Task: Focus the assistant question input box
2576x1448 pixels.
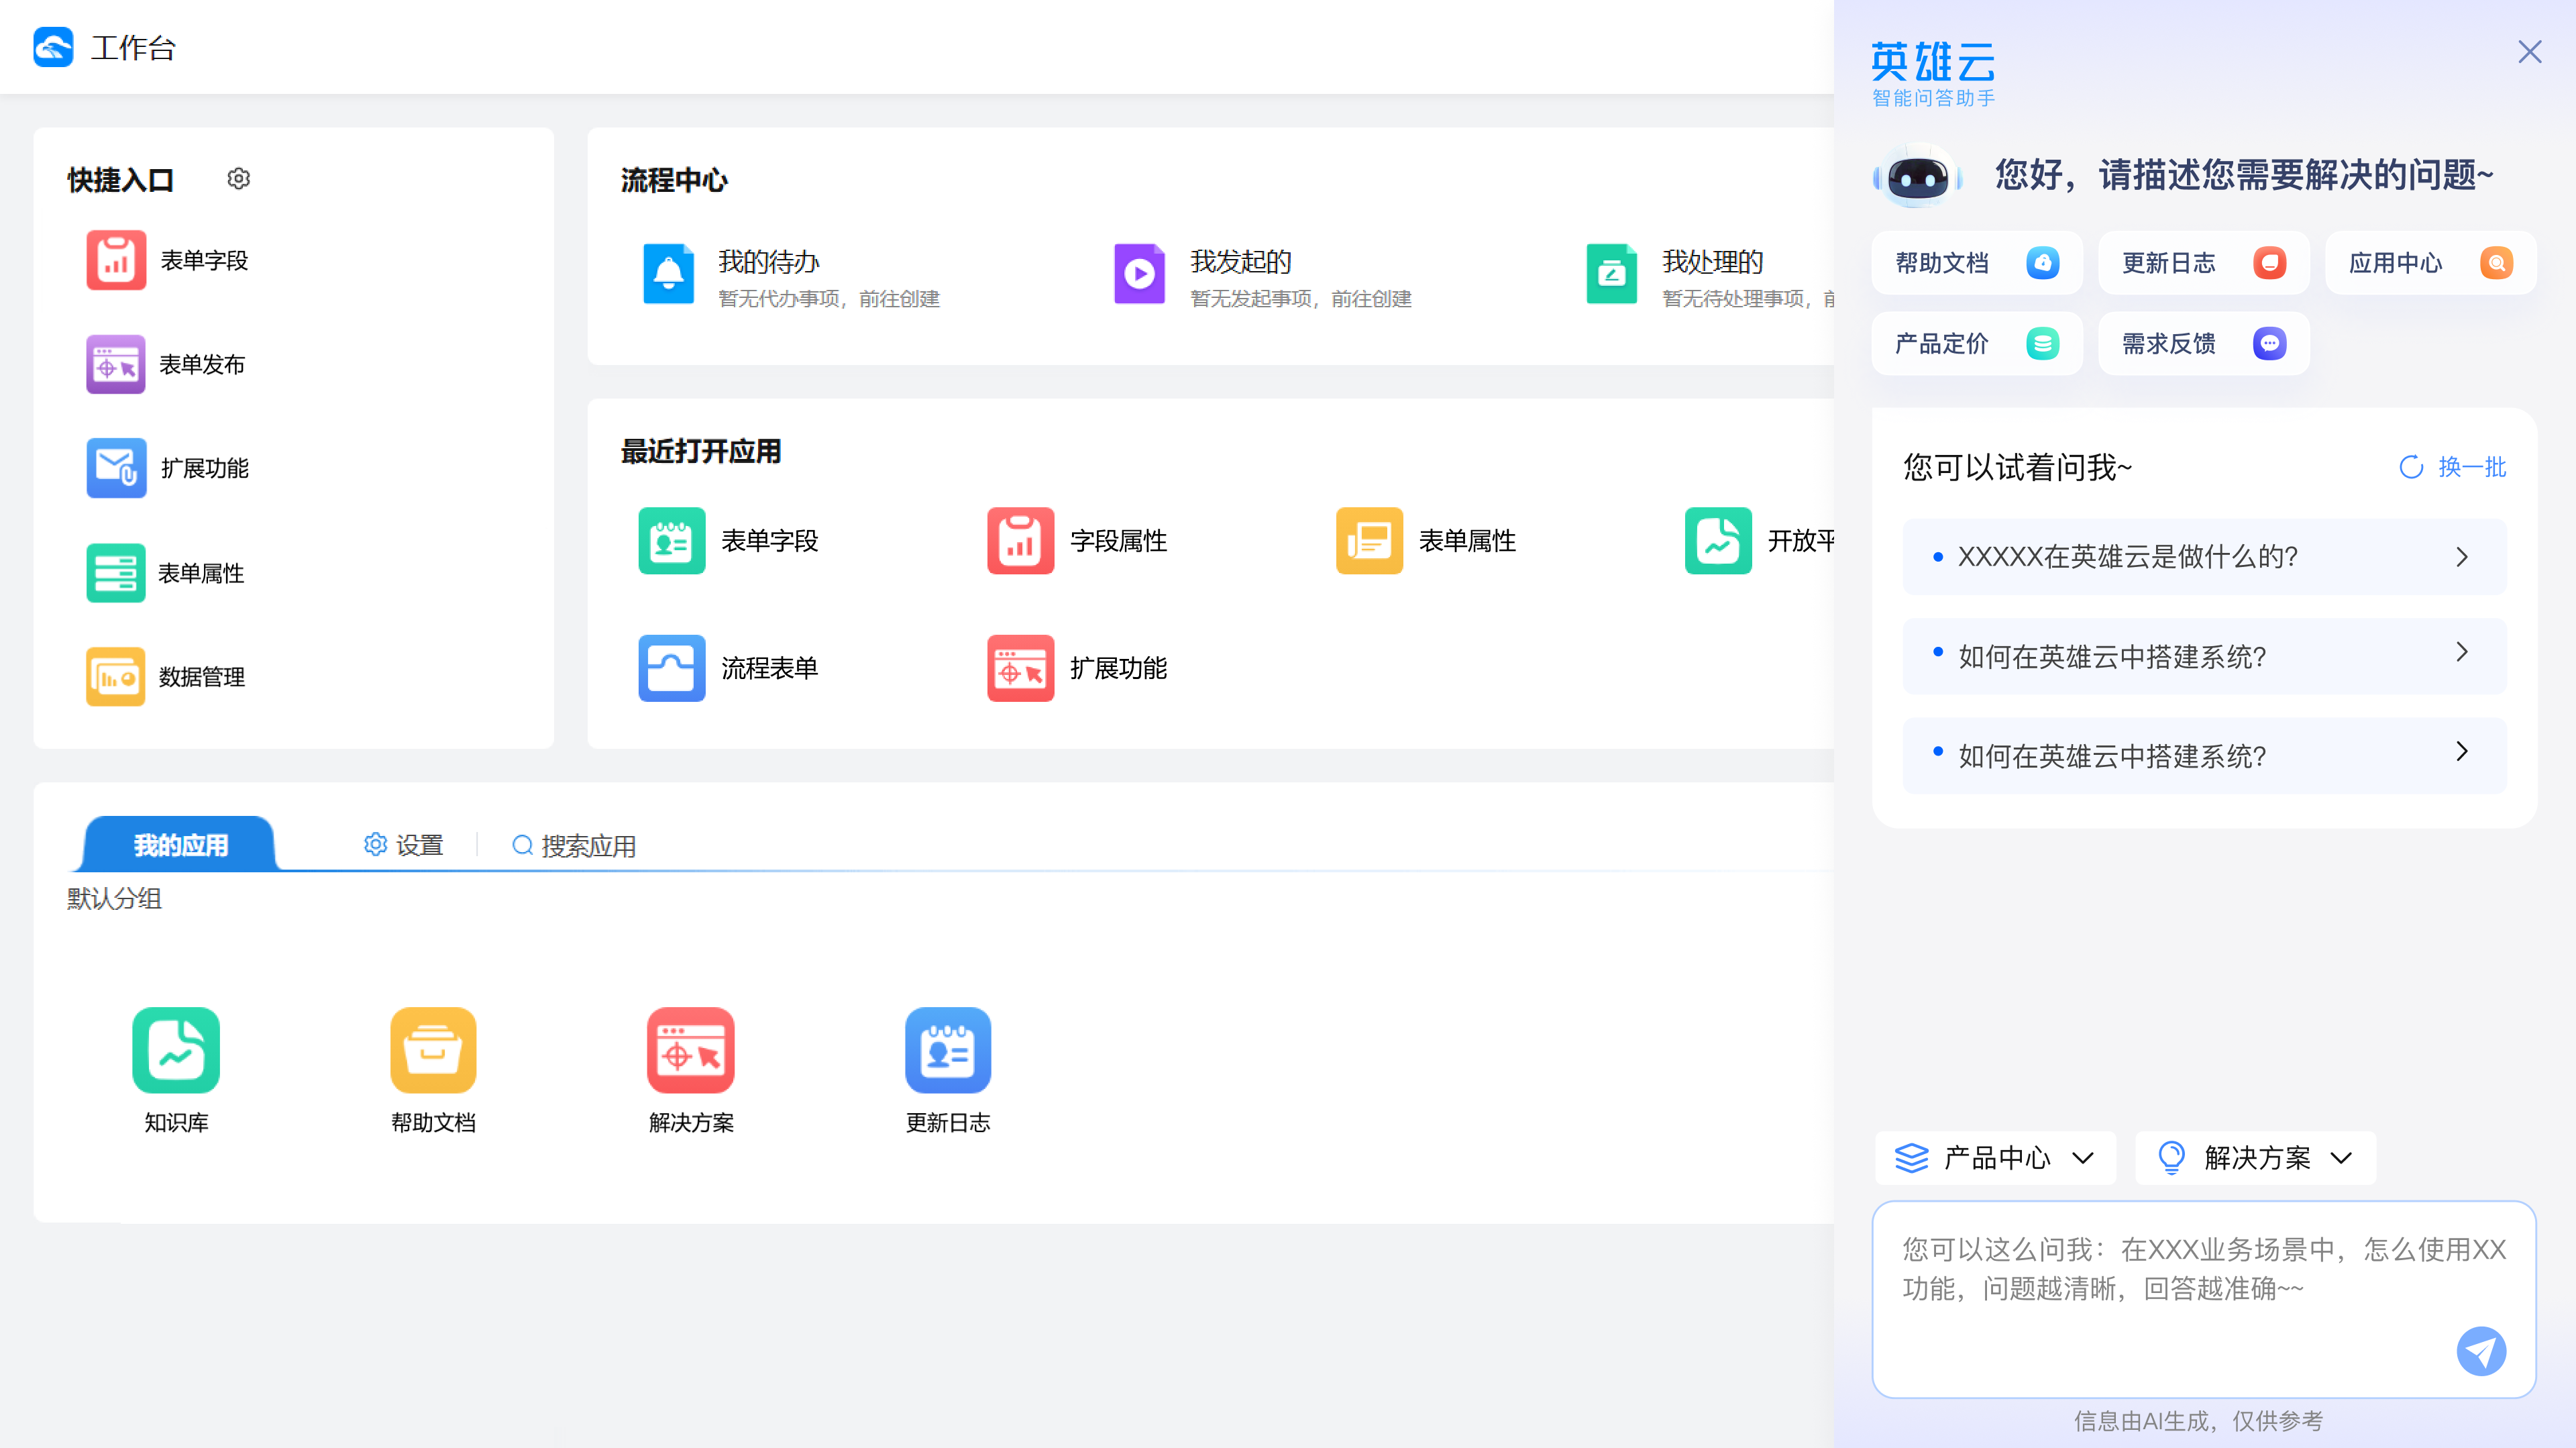Action: coord(2204,1299)
